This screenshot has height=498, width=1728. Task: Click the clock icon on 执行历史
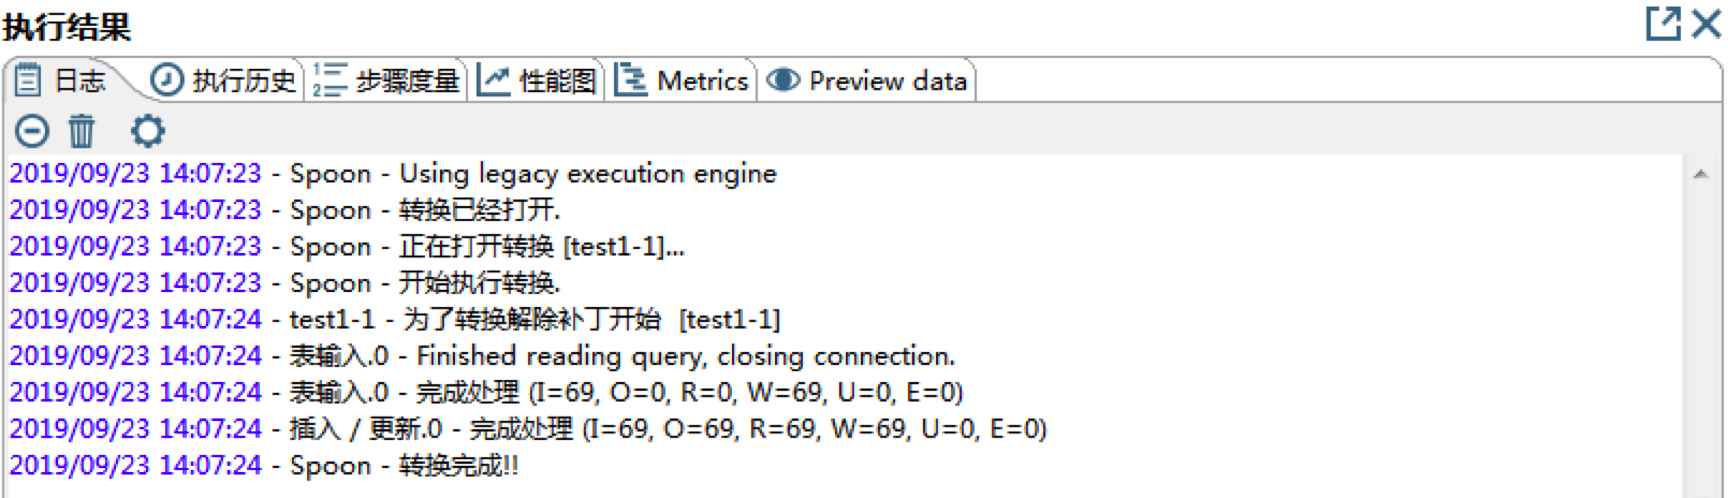[x=167, y=81]
